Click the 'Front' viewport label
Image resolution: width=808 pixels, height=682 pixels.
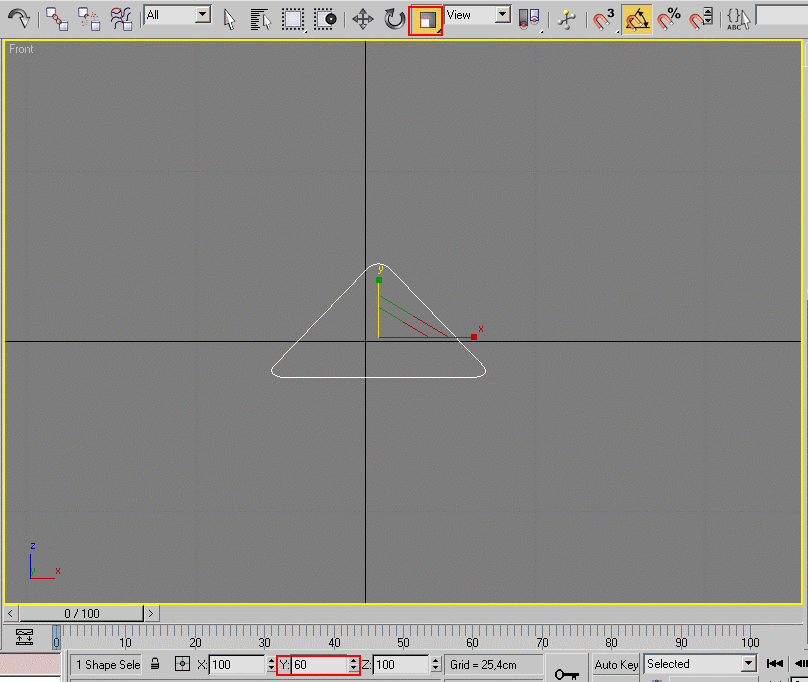pos(21,49)
